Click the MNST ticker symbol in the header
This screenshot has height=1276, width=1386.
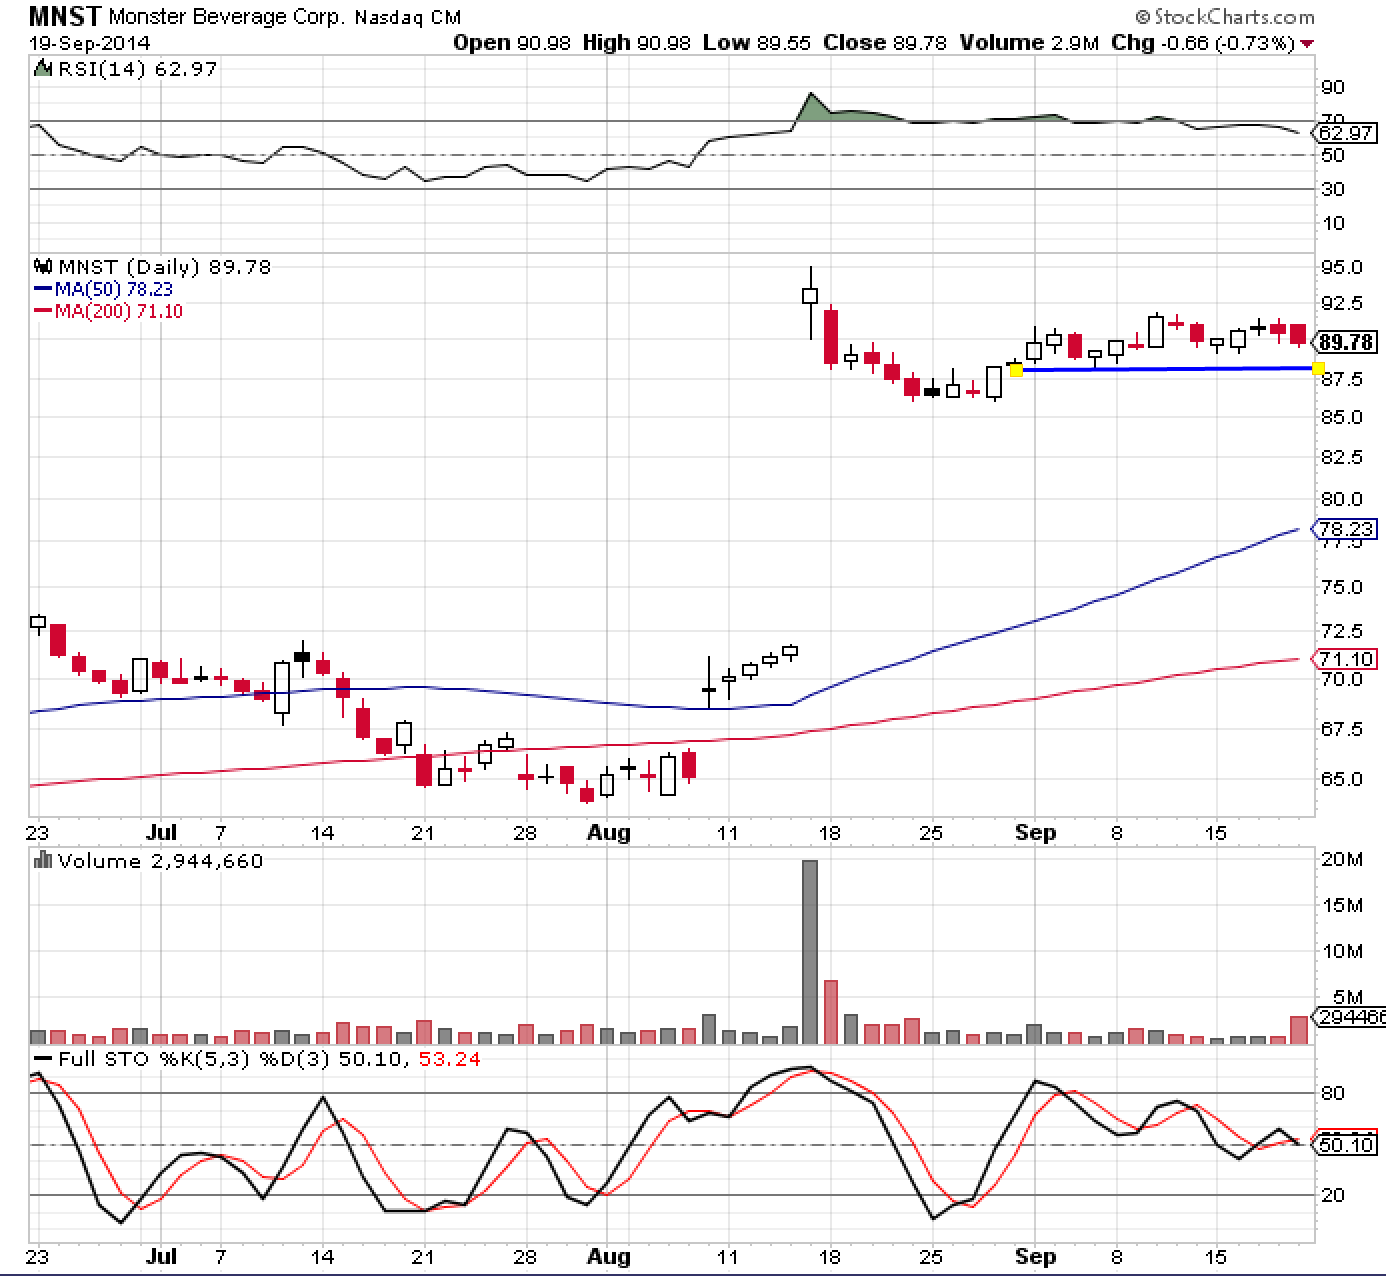click(x=64, y=17)
